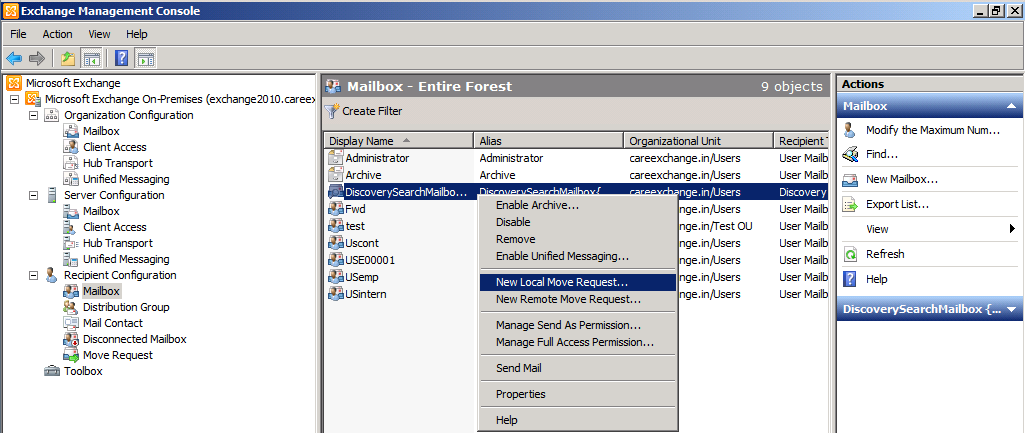Click Refresh action link
The width and height of the screenshot is (1025, 433).
pos(885,254)
